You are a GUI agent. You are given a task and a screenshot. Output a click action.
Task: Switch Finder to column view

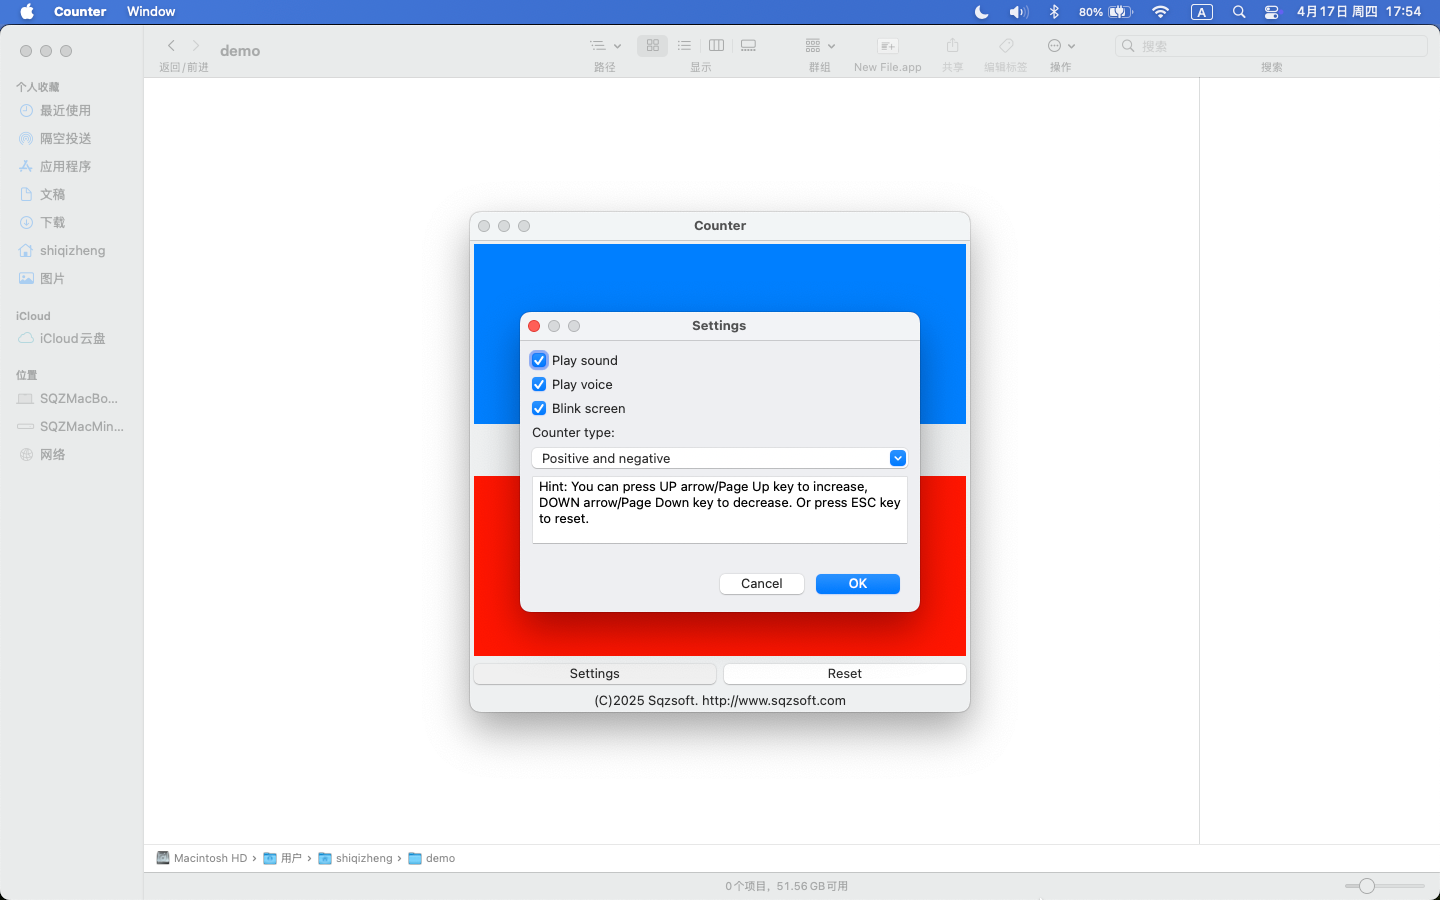716,46
